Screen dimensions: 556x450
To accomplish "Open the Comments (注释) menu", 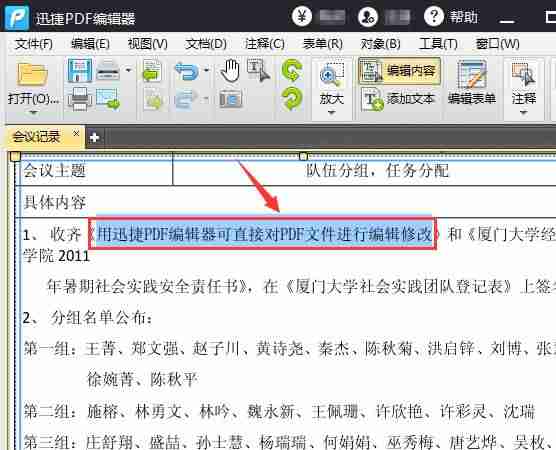I will point(265,44).
